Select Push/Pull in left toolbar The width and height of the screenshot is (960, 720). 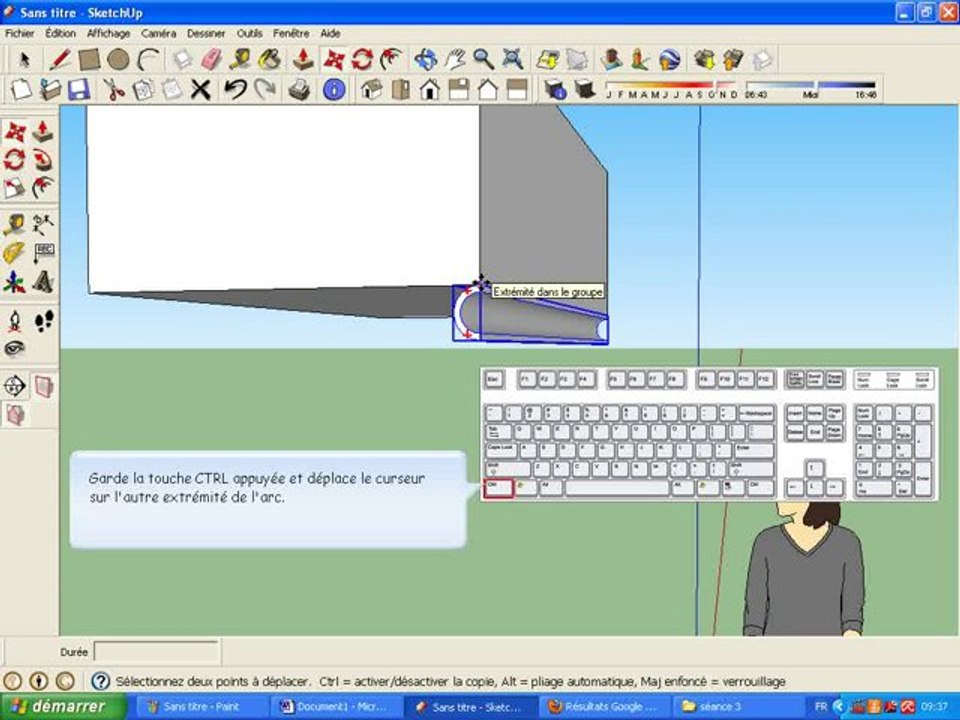click(43, 131)
